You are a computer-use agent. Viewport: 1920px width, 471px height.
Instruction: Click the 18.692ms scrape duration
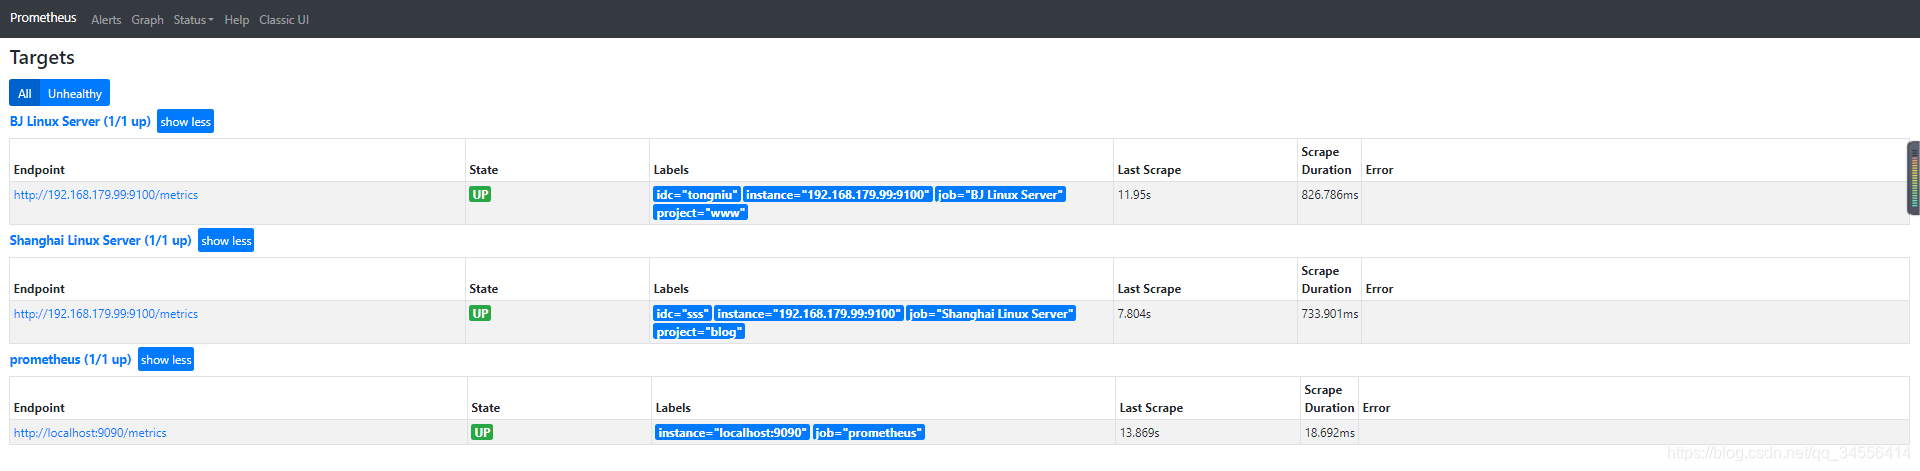click(x=1330, y=433)
